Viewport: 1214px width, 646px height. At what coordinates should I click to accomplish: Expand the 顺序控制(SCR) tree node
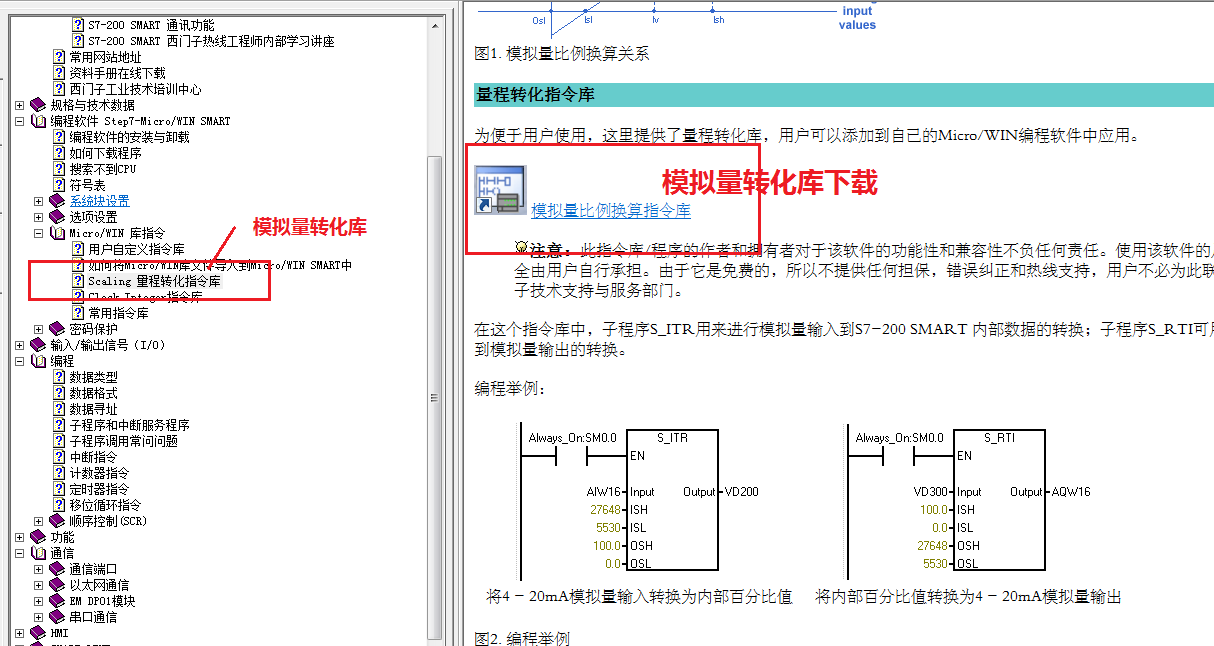click(38, 521)
